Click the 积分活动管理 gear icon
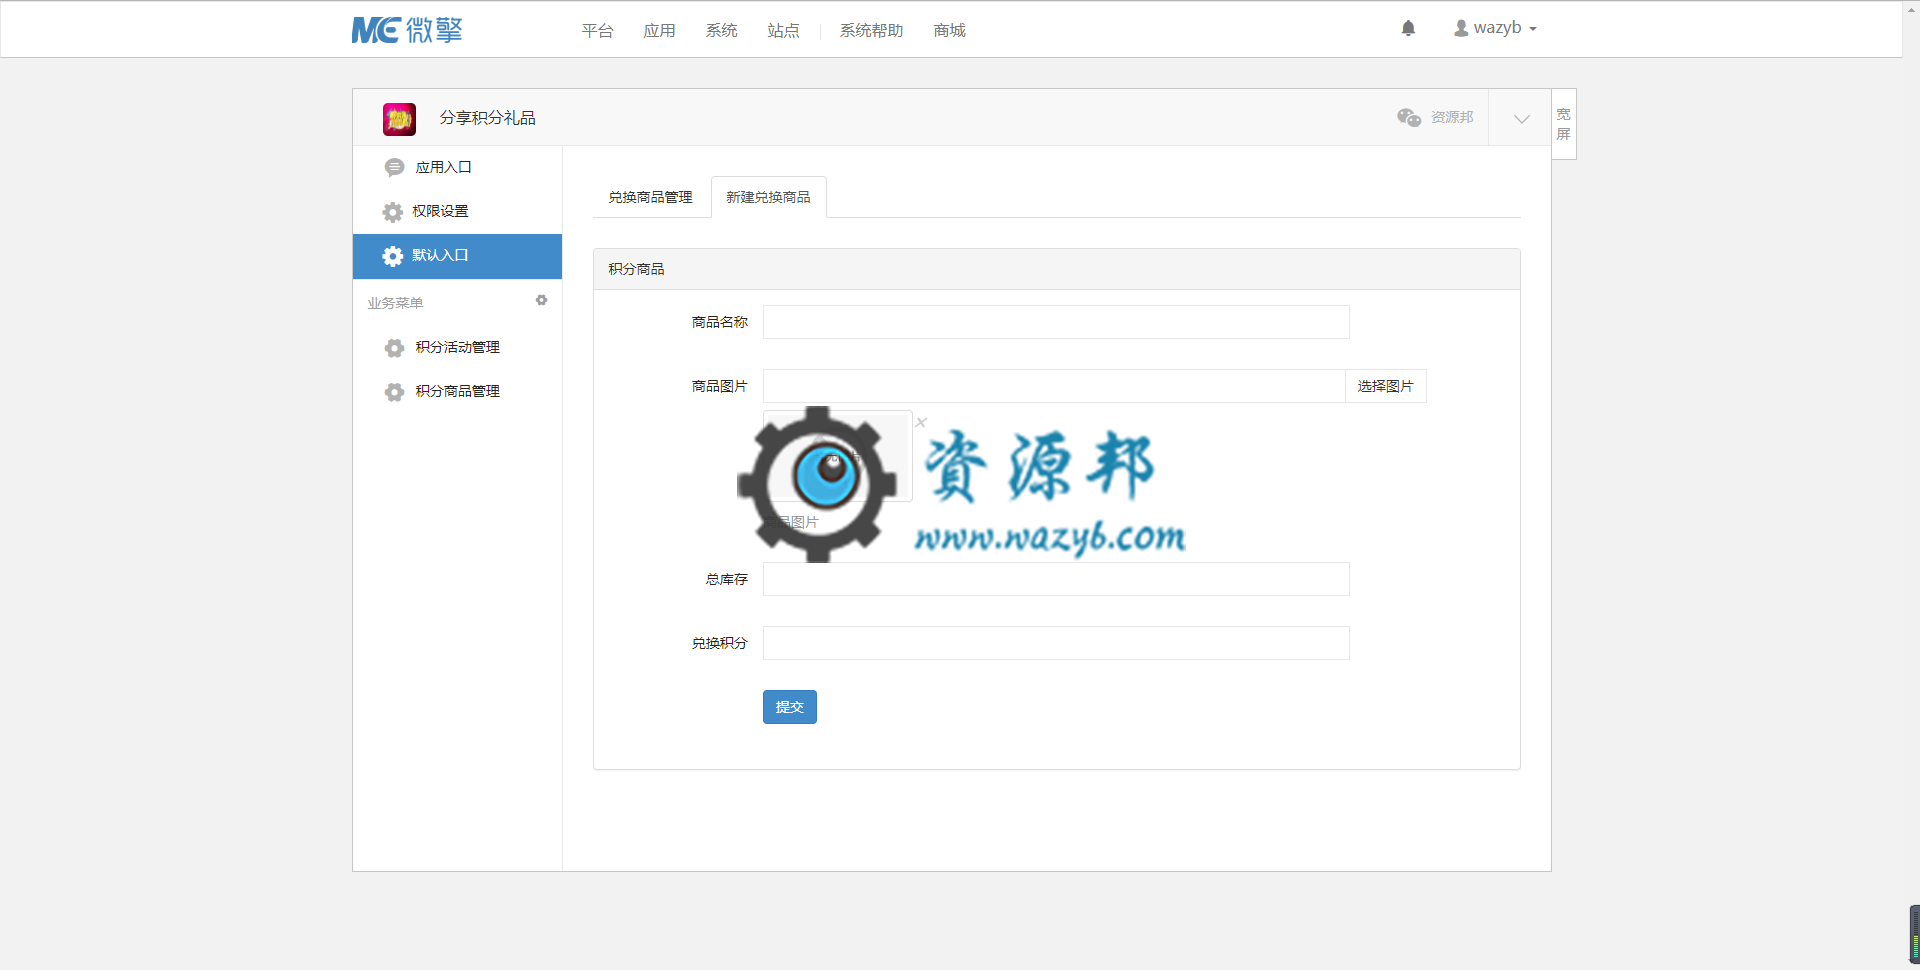1920x970 pixels. (394, 348)
